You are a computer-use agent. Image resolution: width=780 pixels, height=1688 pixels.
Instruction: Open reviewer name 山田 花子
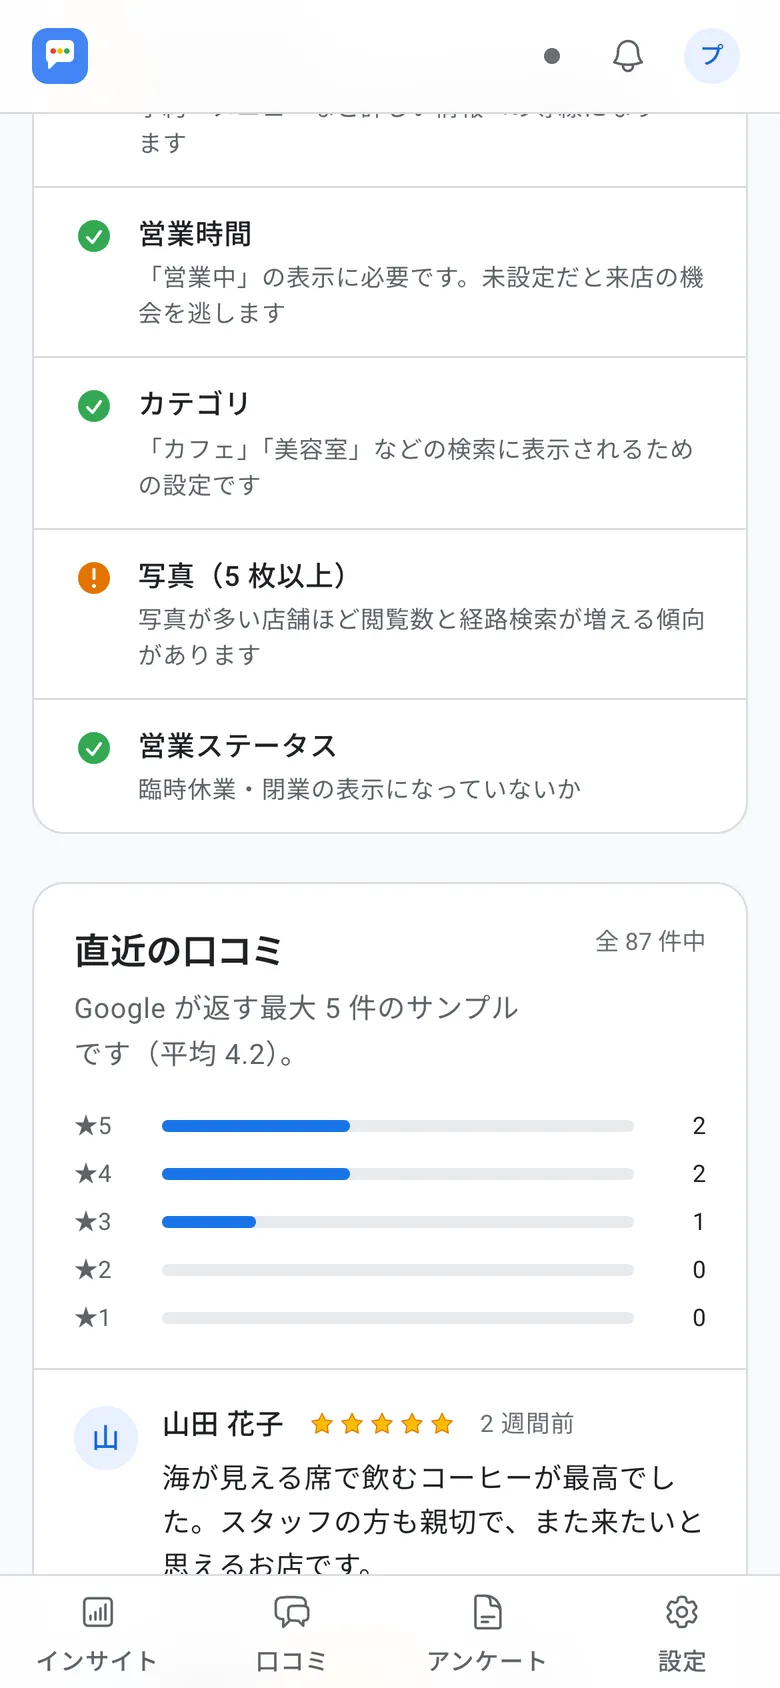pos(223,1424)
